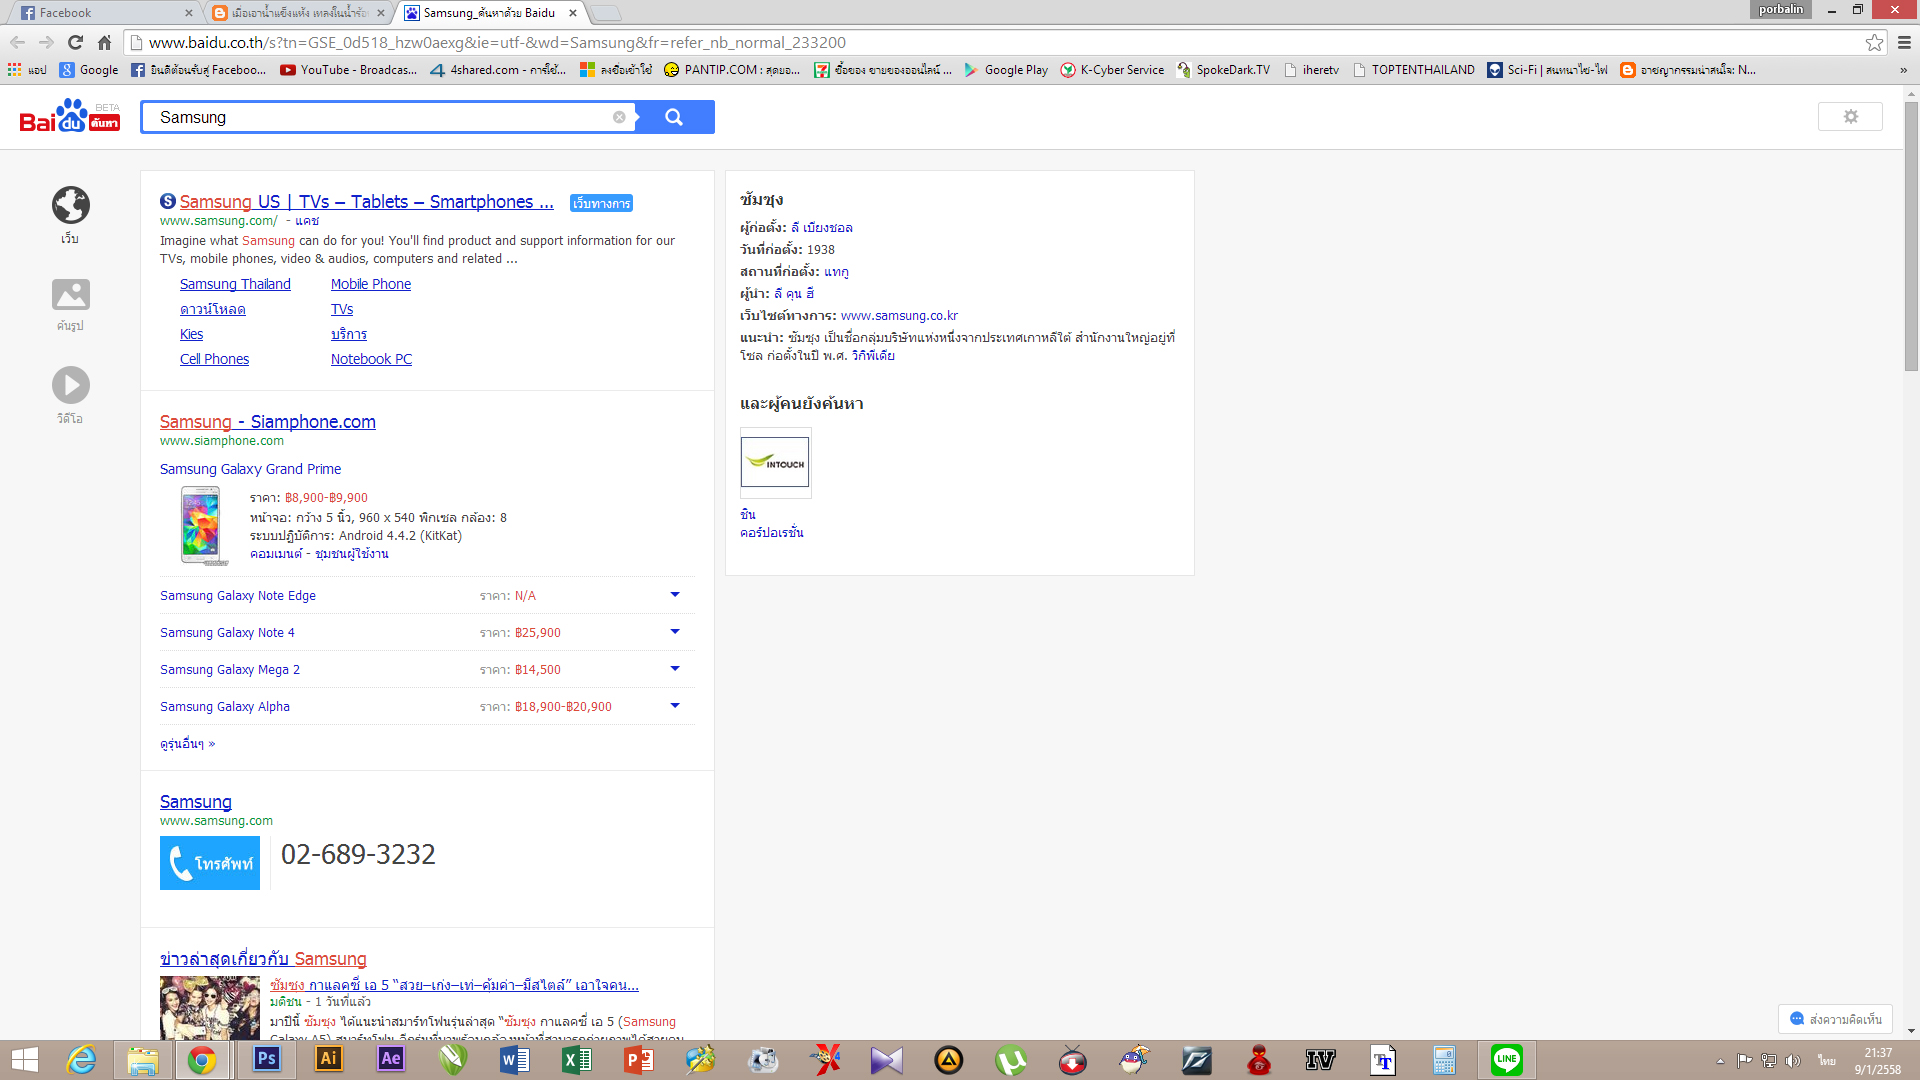Switch to image search sidebar icon

coord(70,296)
